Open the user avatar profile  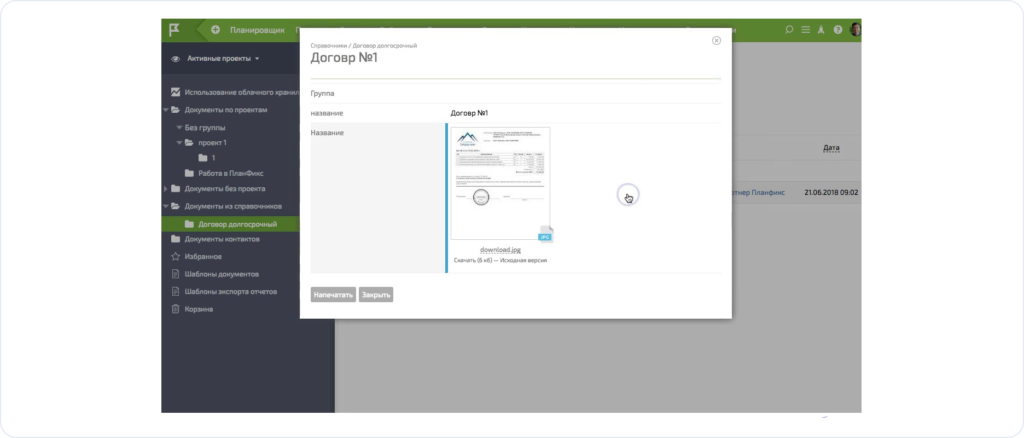(x=856, y=29)
